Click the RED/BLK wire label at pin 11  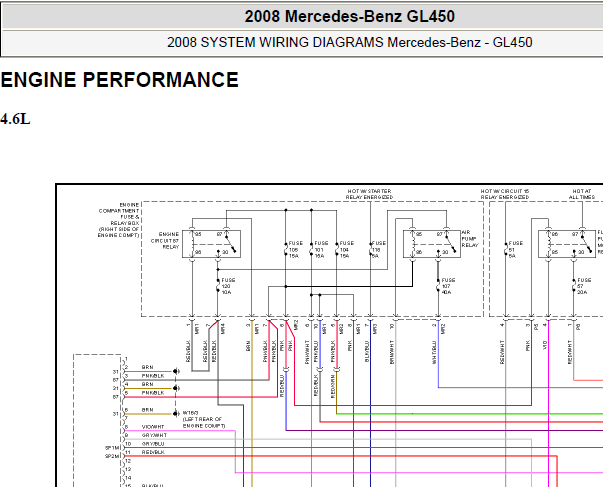(153, 452)
